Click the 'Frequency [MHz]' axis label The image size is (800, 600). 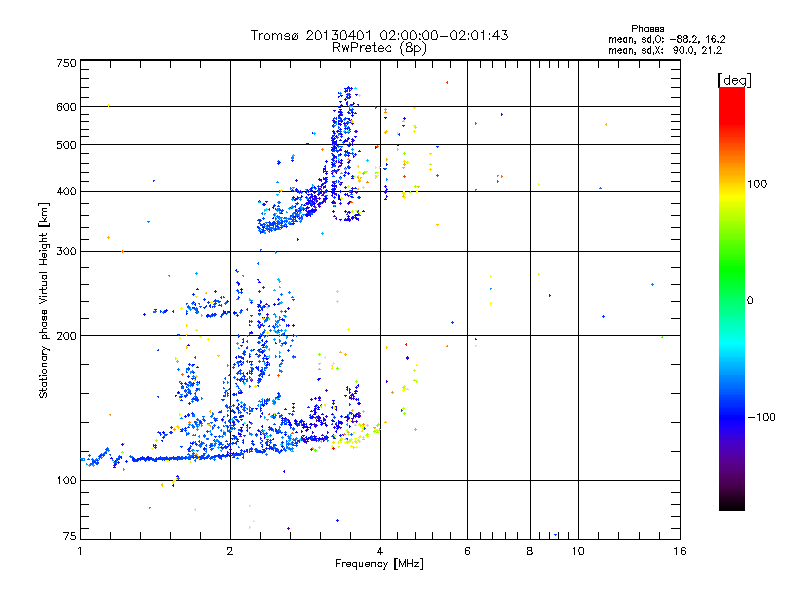point(379,564)
